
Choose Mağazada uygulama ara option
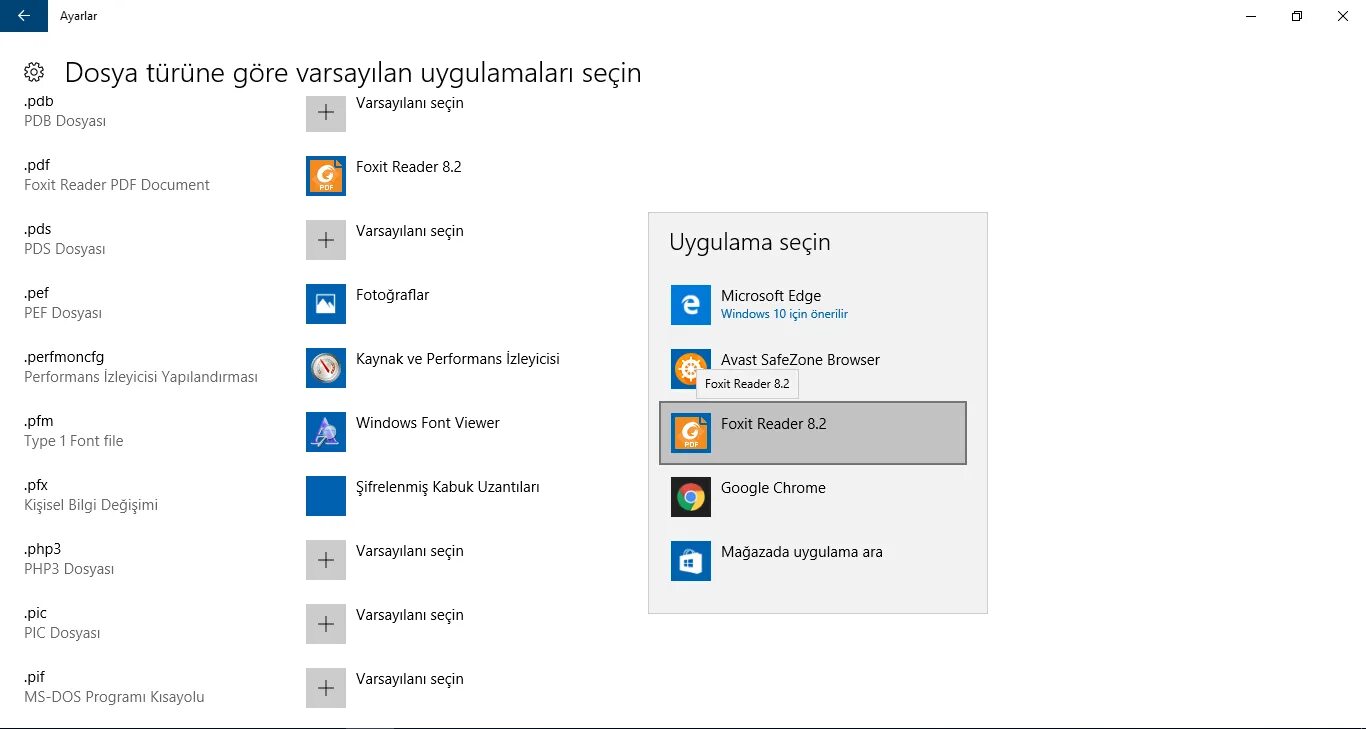(x=813, y=561)
